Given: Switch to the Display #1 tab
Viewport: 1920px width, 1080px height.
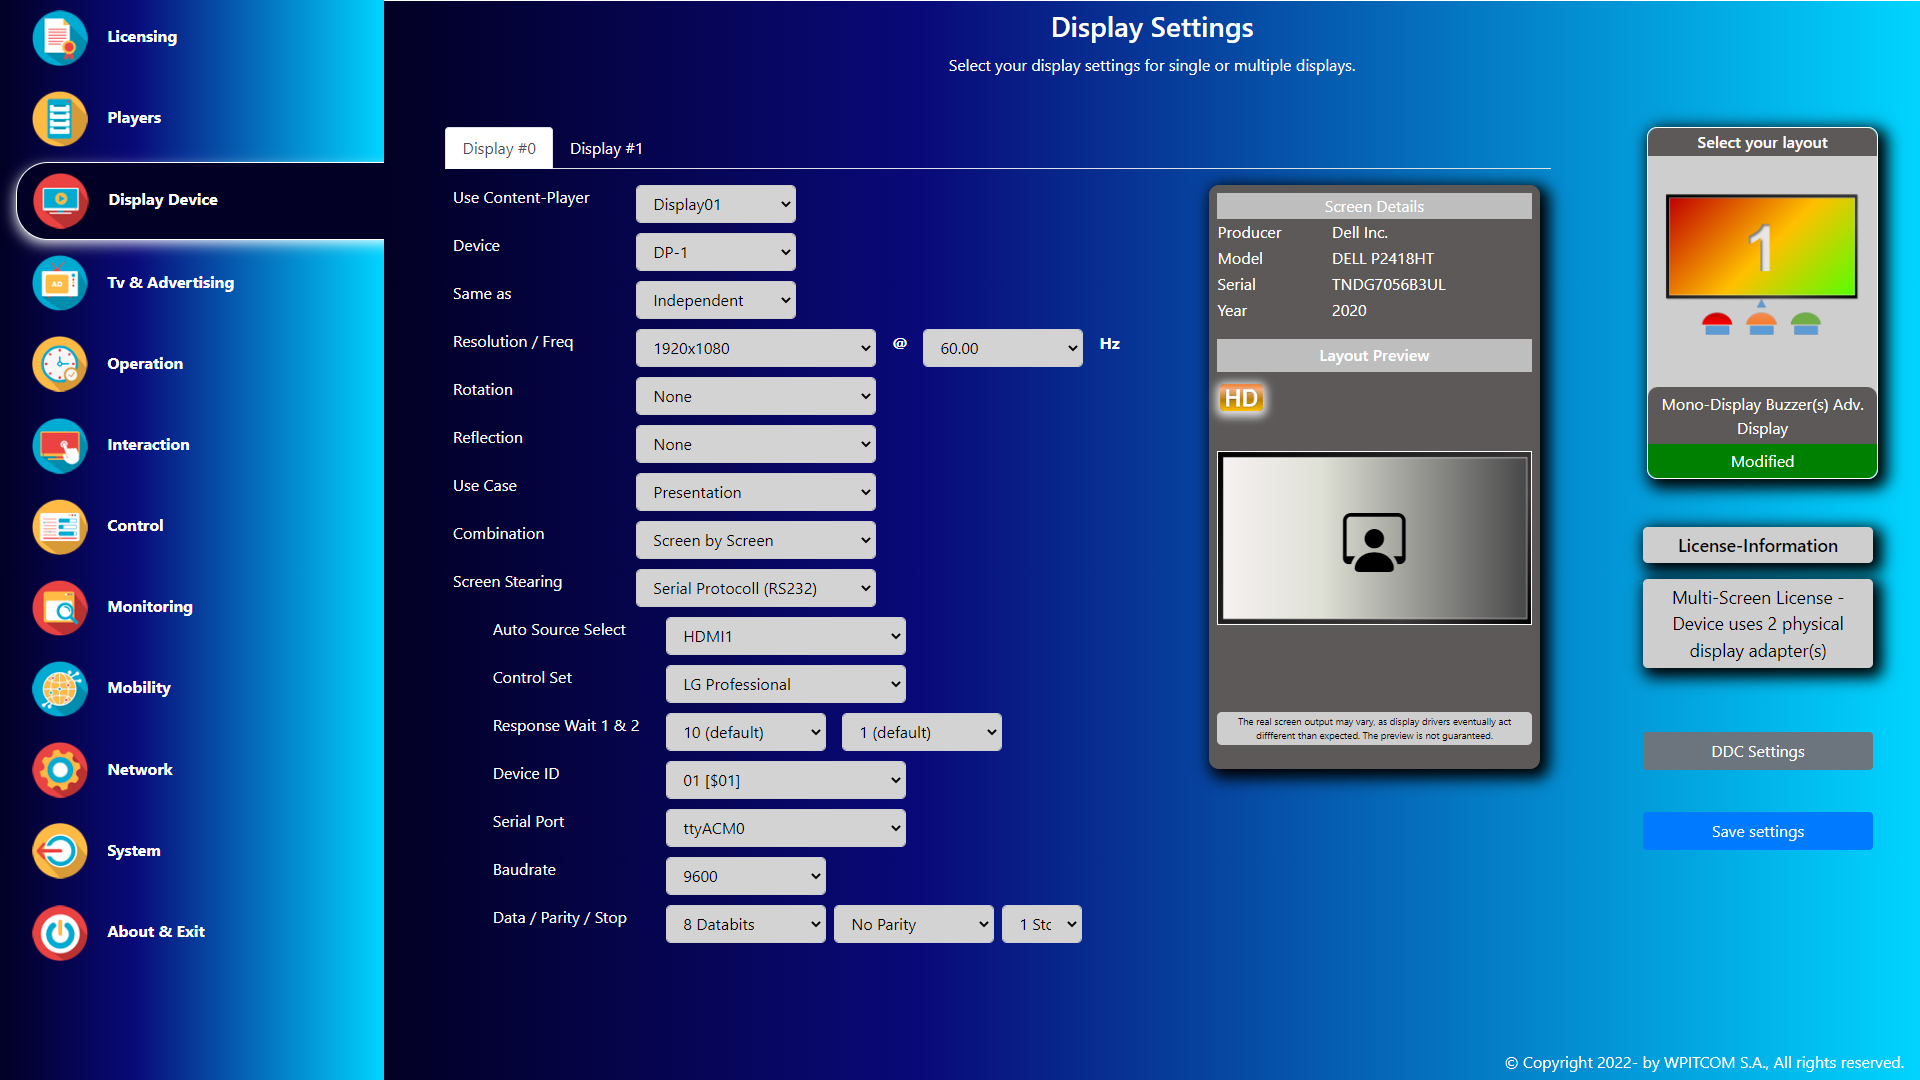Looking at the screenshot, I should [x=606, y=148].
